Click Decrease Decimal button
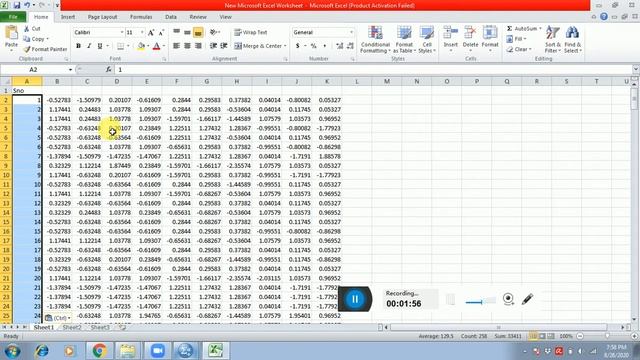 [350, 46]
